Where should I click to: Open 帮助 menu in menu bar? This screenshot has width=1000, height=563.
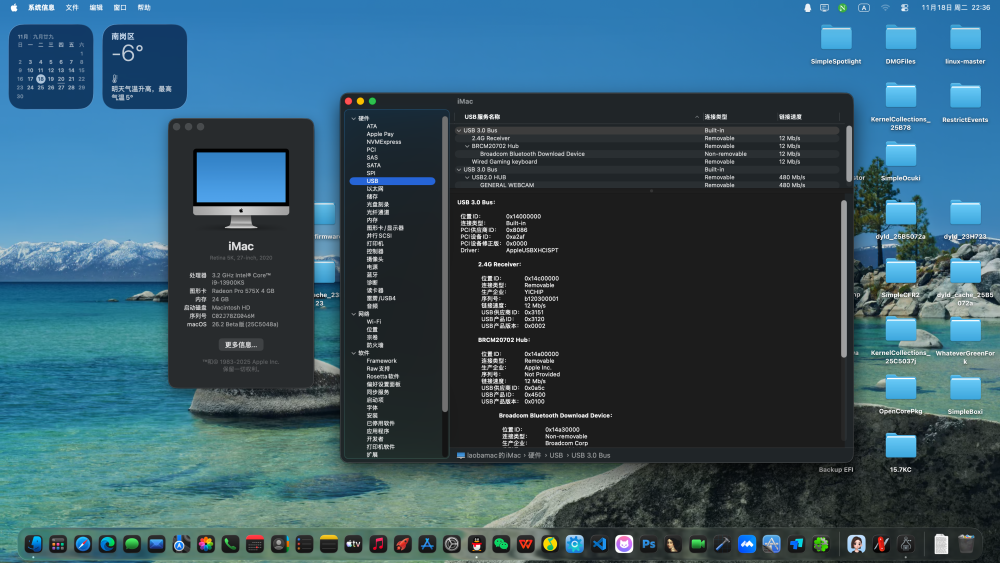[144, 8]
